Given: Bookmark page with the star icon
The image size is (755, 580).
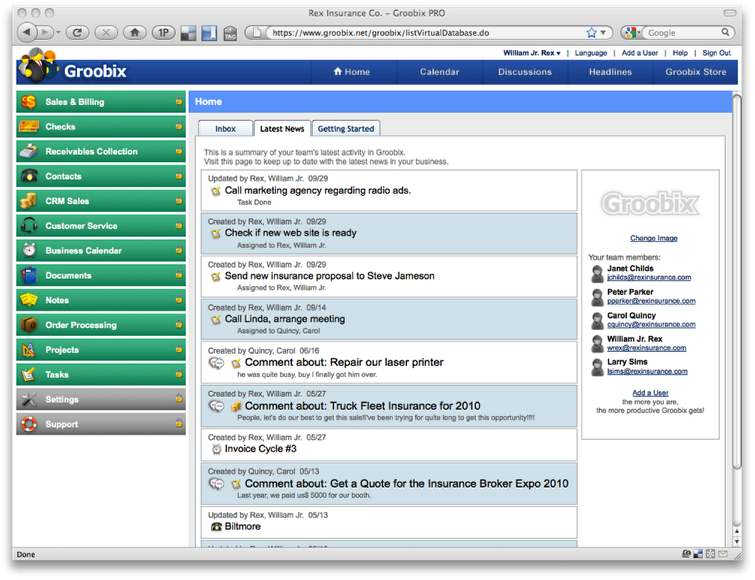Looking at the screenshot, I should click(591, 33).
